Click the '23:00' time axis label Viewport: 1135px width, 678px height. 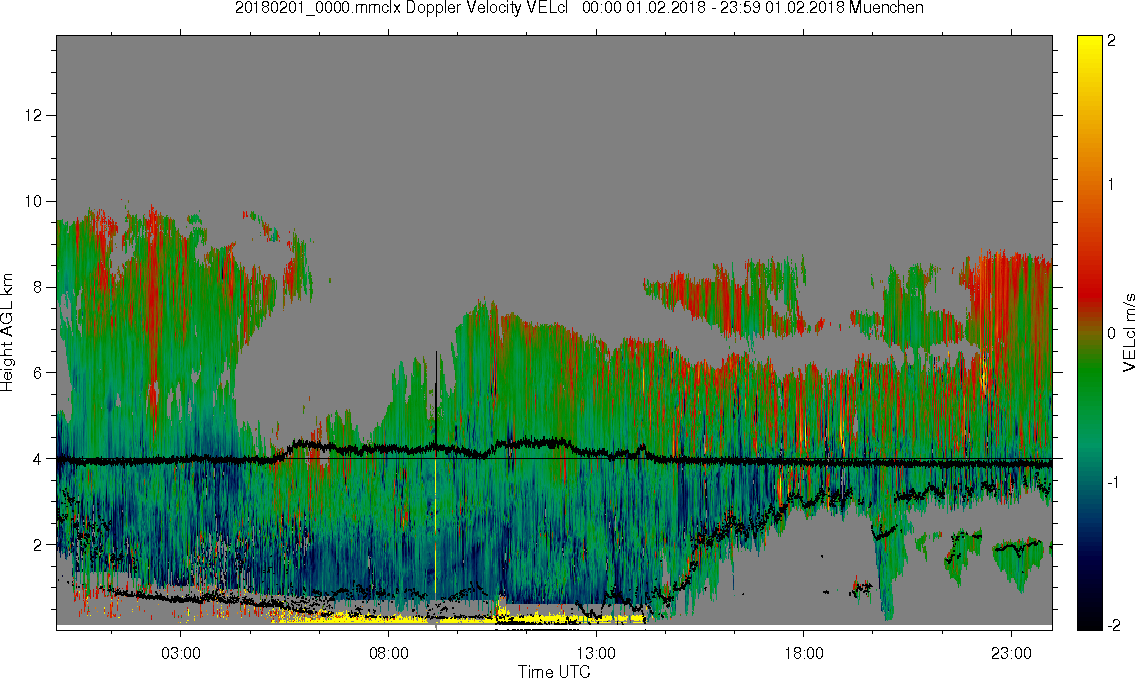pos(1011,654)
